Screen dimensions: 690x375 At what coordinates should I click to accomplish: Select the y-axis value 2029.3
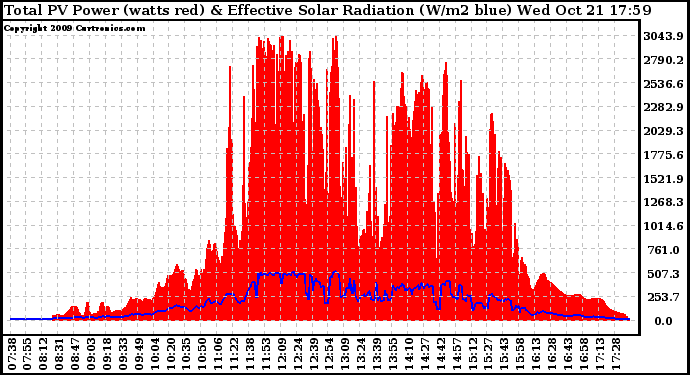coord(664,131)
